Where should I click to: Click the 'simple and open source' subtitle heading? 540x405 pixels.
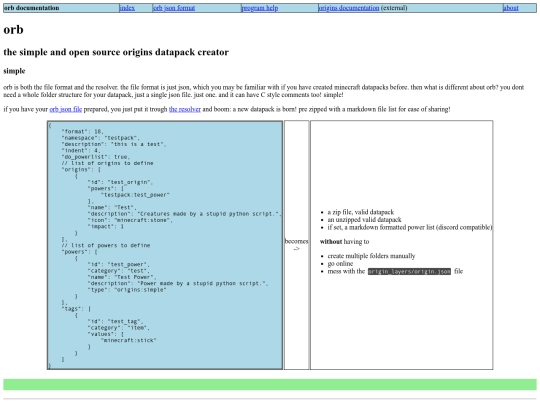pos(116,52)
